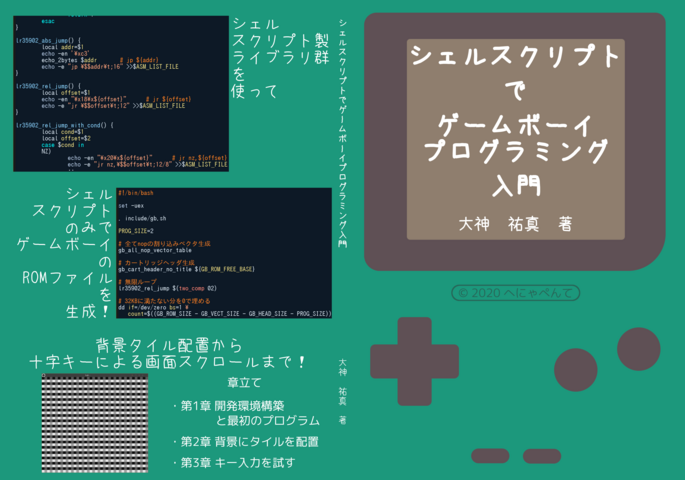
Task: Click the upper-right round A button
Action: tap(638, 349)
